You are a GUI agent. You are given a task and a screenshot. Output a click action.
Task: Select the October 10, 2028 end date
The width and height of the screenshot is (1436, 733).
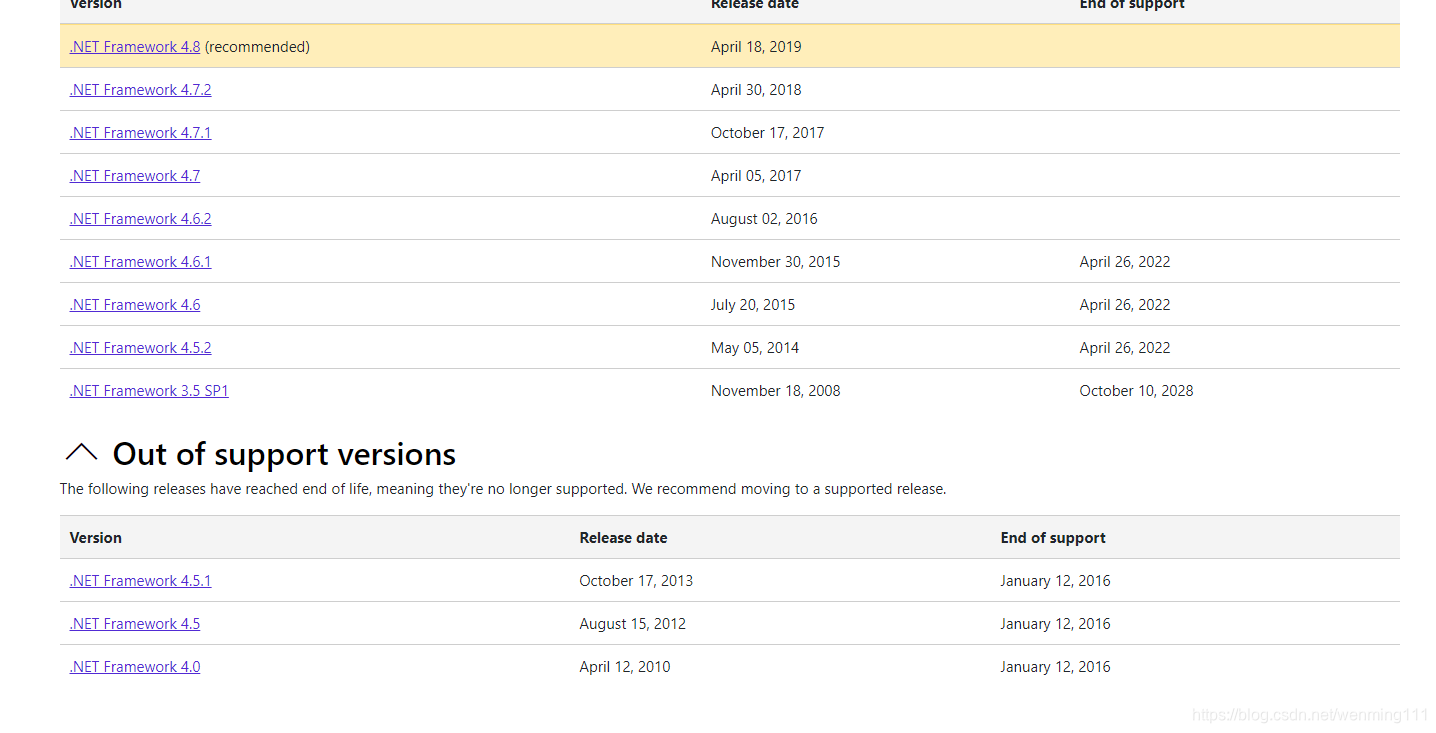tap(1137, 391)
